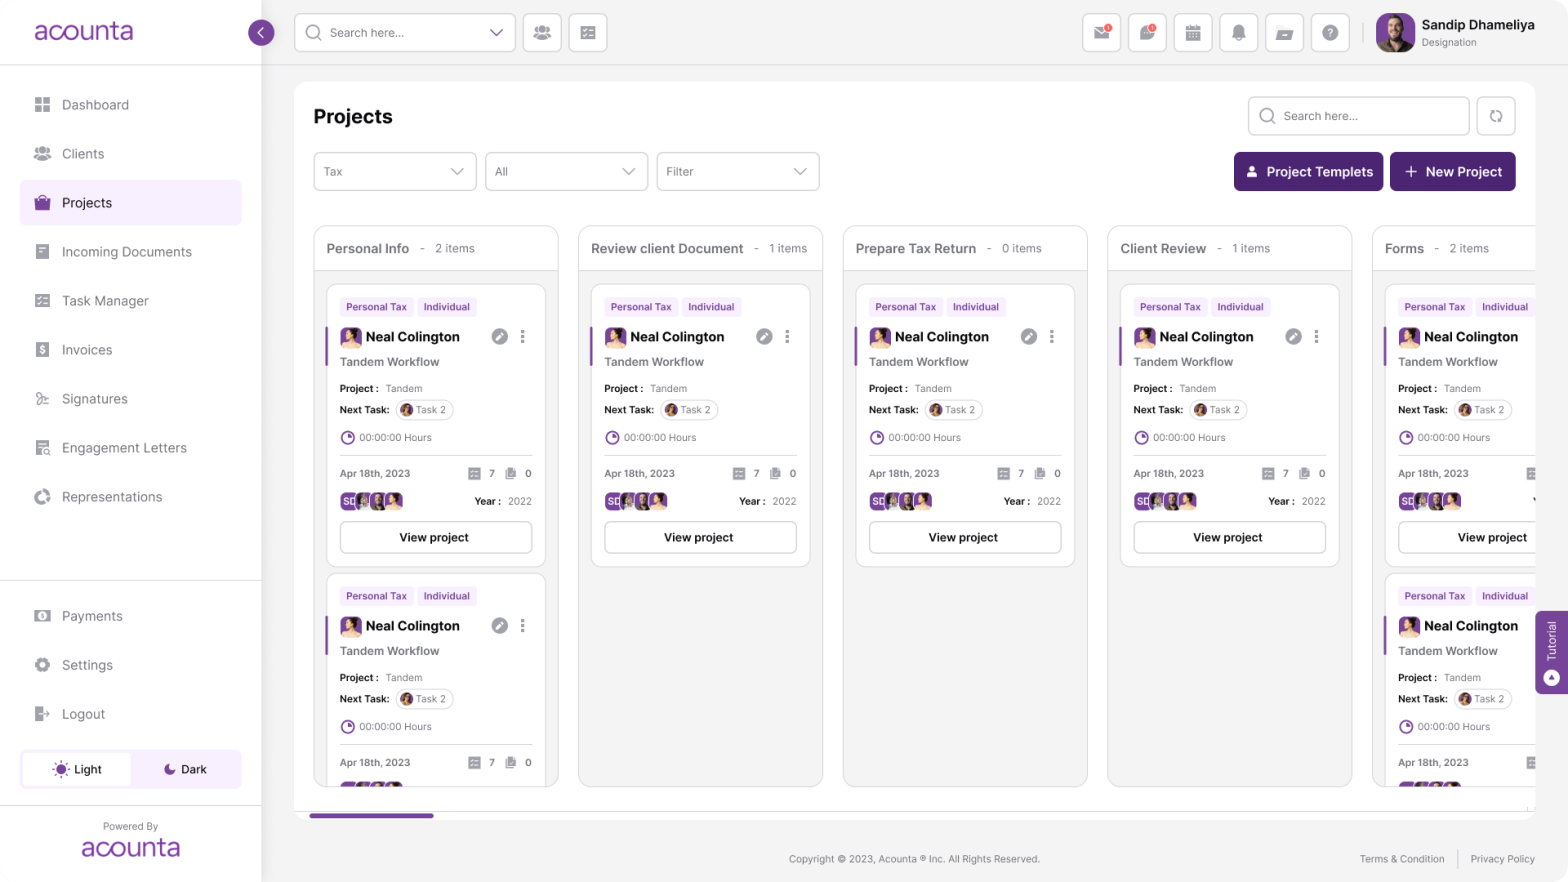Open Task Manager from the sidebar

click(105, 301)
